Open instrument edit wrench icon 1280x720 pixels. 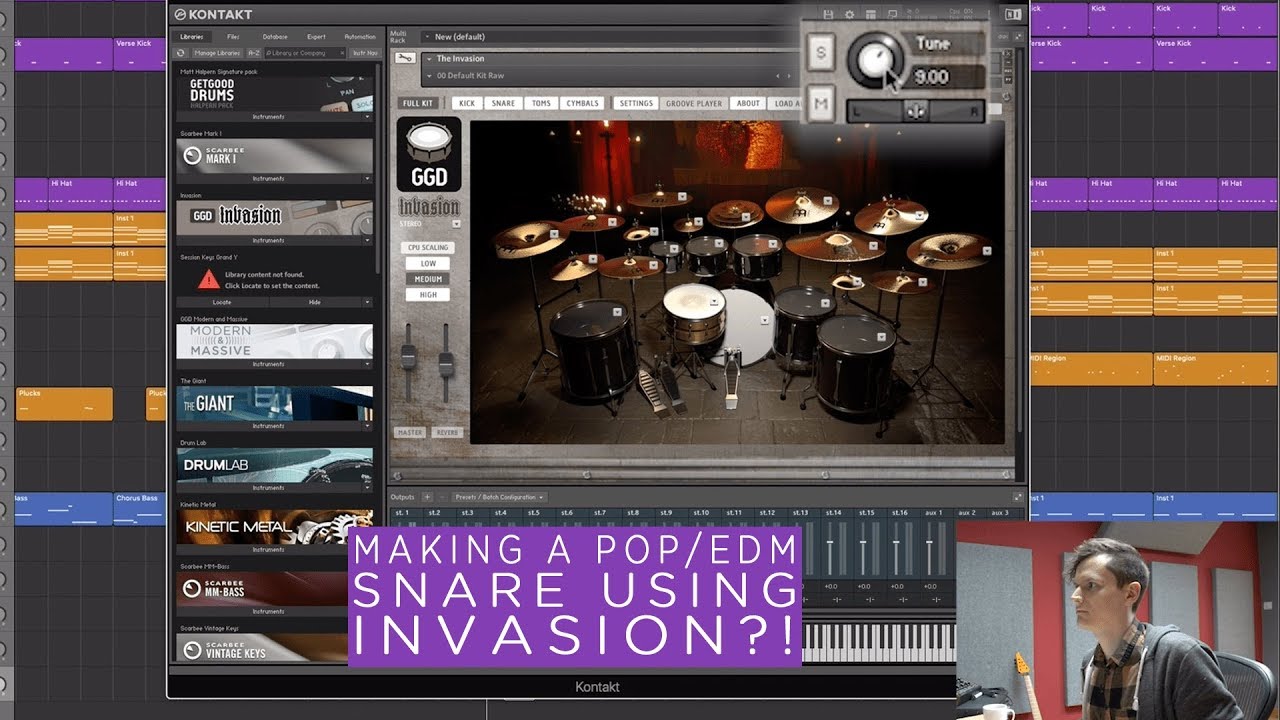[x=405, y=58]
